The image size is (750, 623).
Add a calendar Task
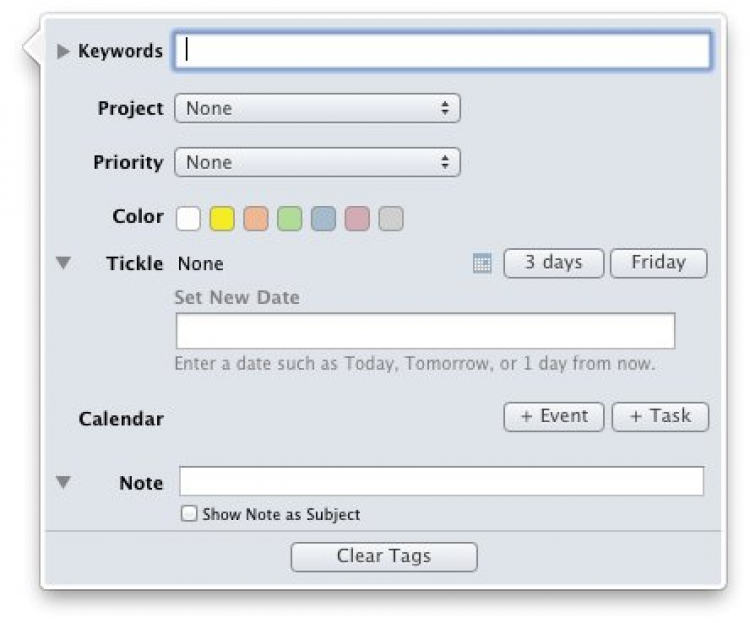pos(660,417)
